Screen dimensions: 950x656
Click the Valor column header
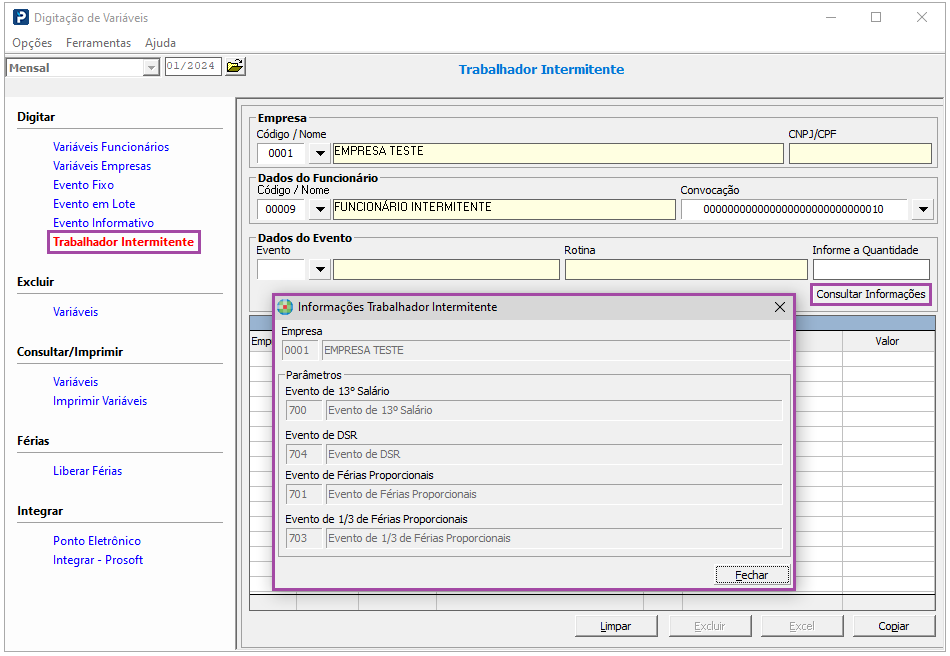pyautogui.click(x=888, y=341)
